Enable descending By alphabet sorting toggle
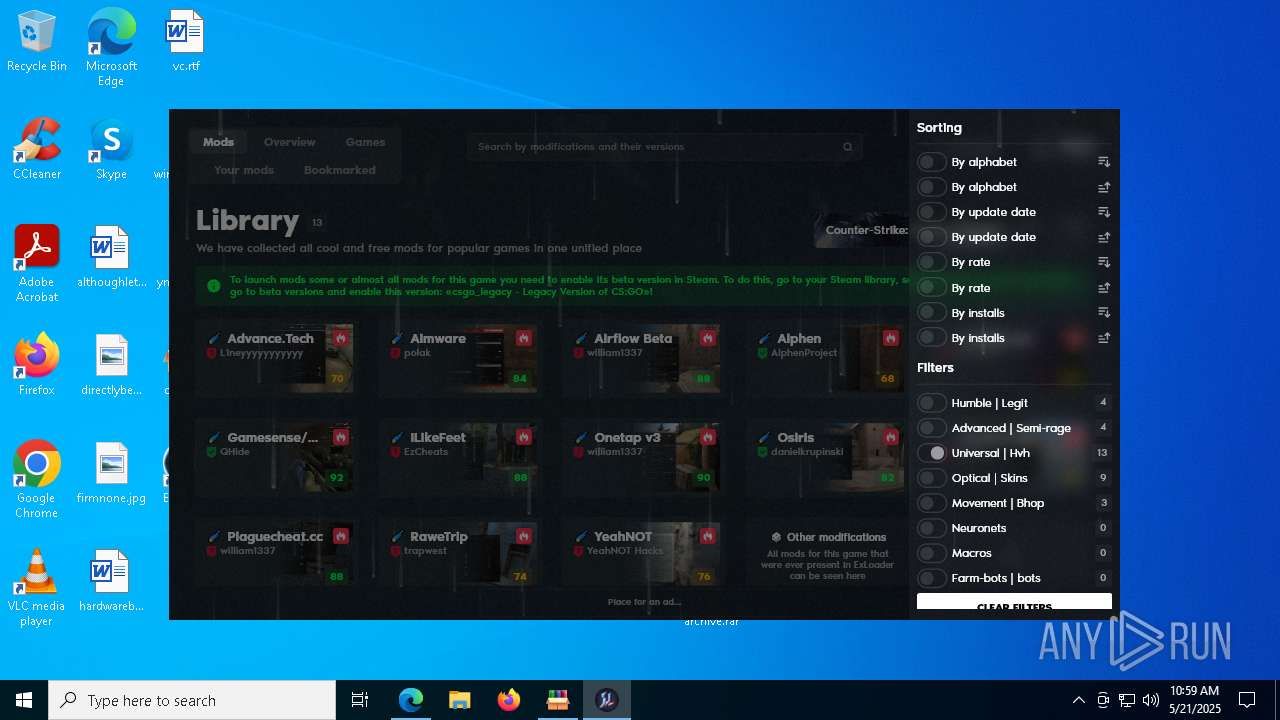This screenshot has height=720, width=1280. [x=931, y=162]
